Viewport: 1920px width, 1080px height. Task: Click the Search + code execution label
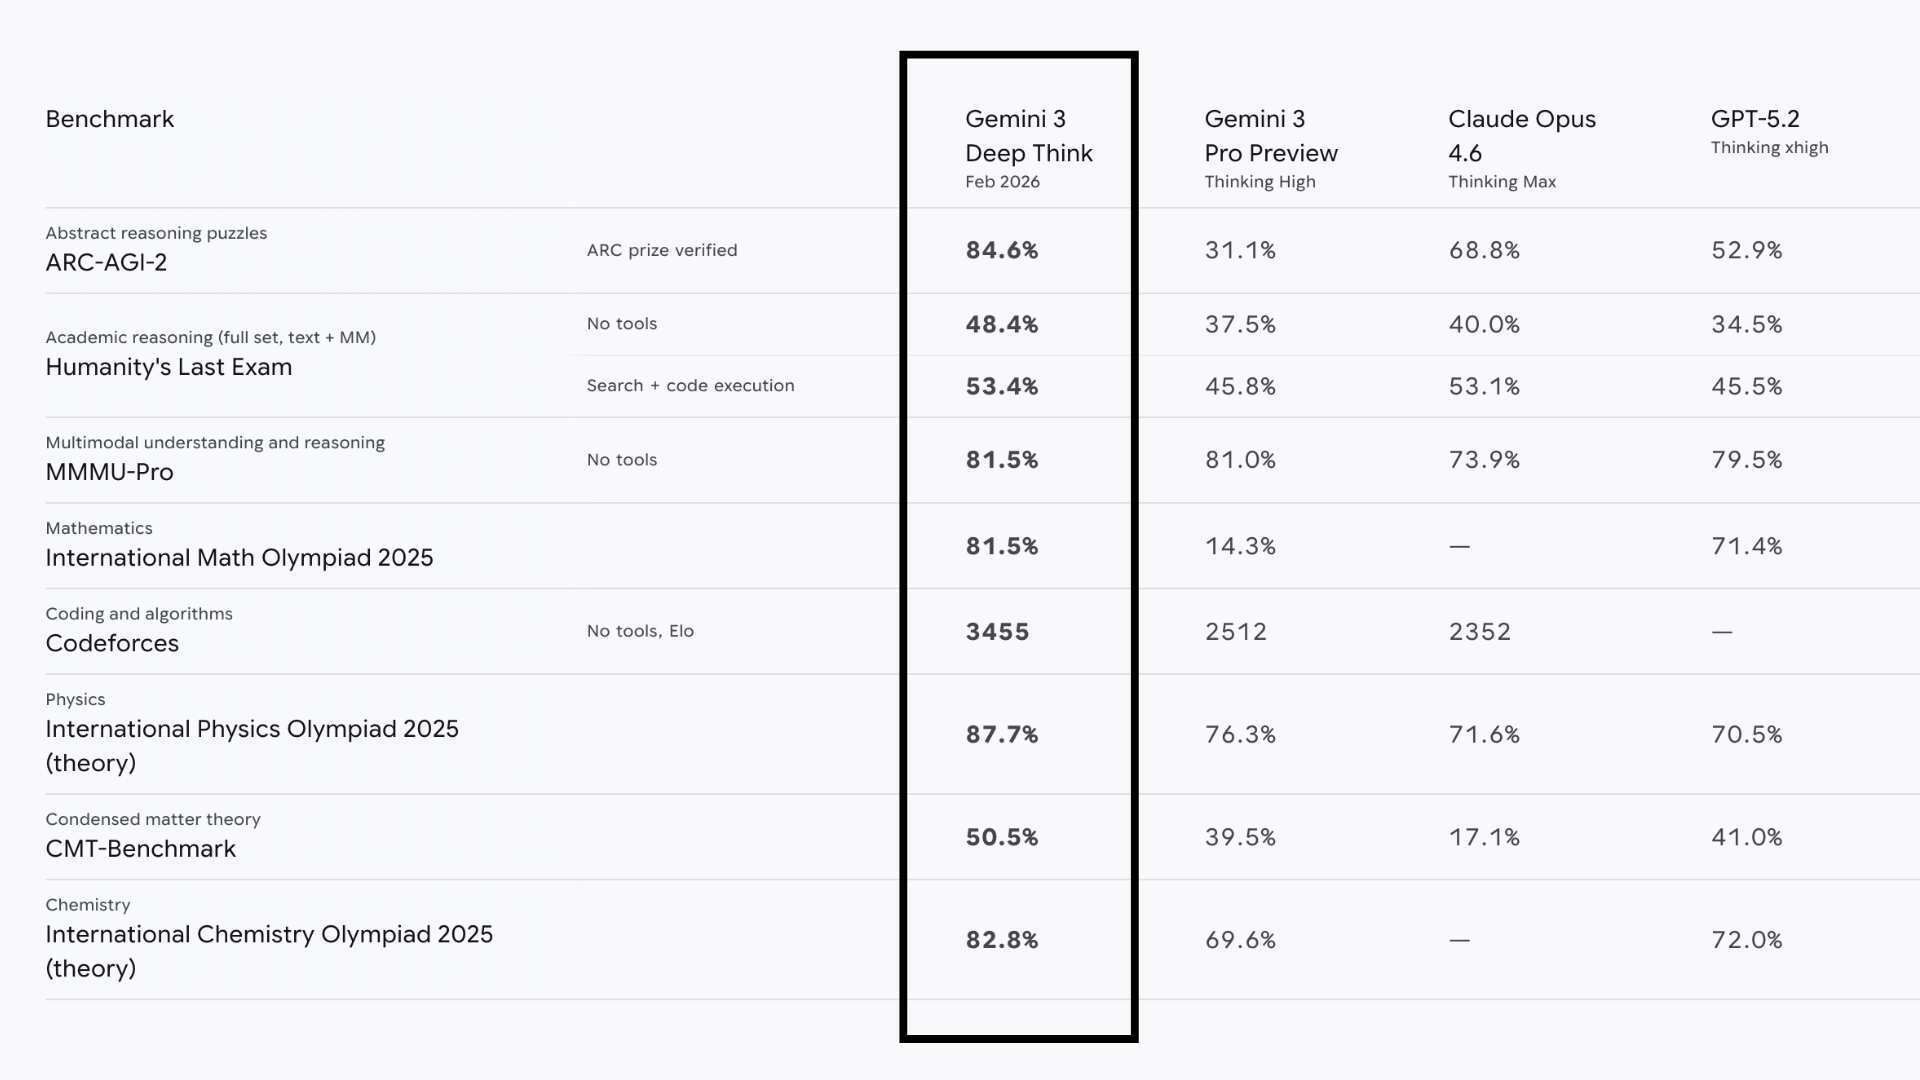690,386
